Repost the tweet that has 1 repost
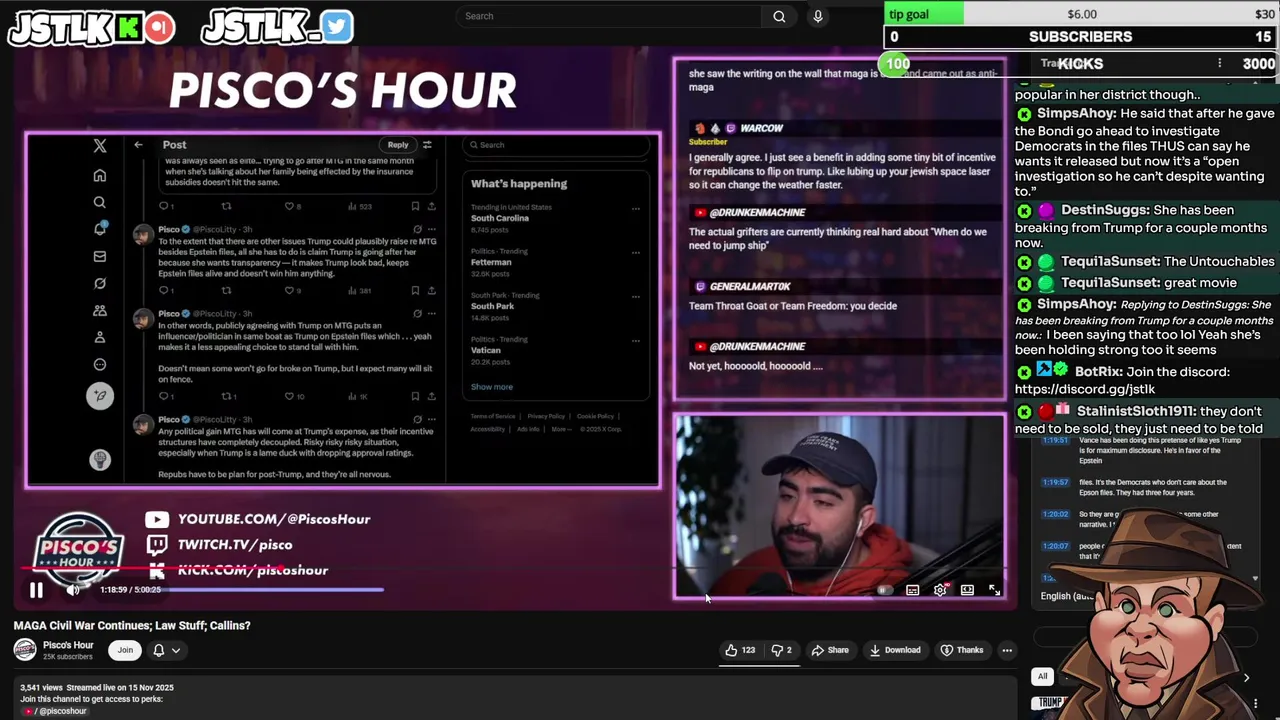 (x=229, y=396)
